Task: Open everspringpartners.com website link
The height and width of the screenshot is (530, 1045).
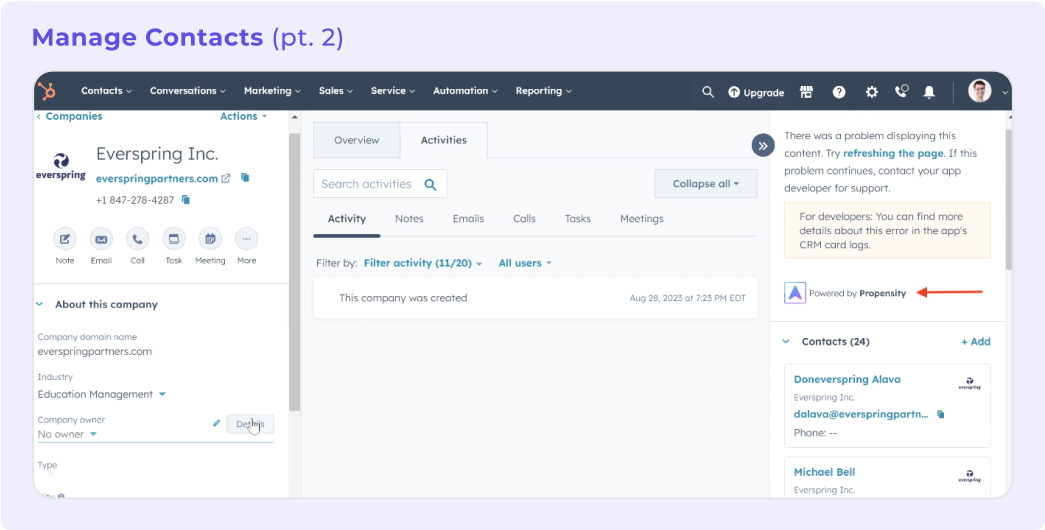Action: coord(157,179)
